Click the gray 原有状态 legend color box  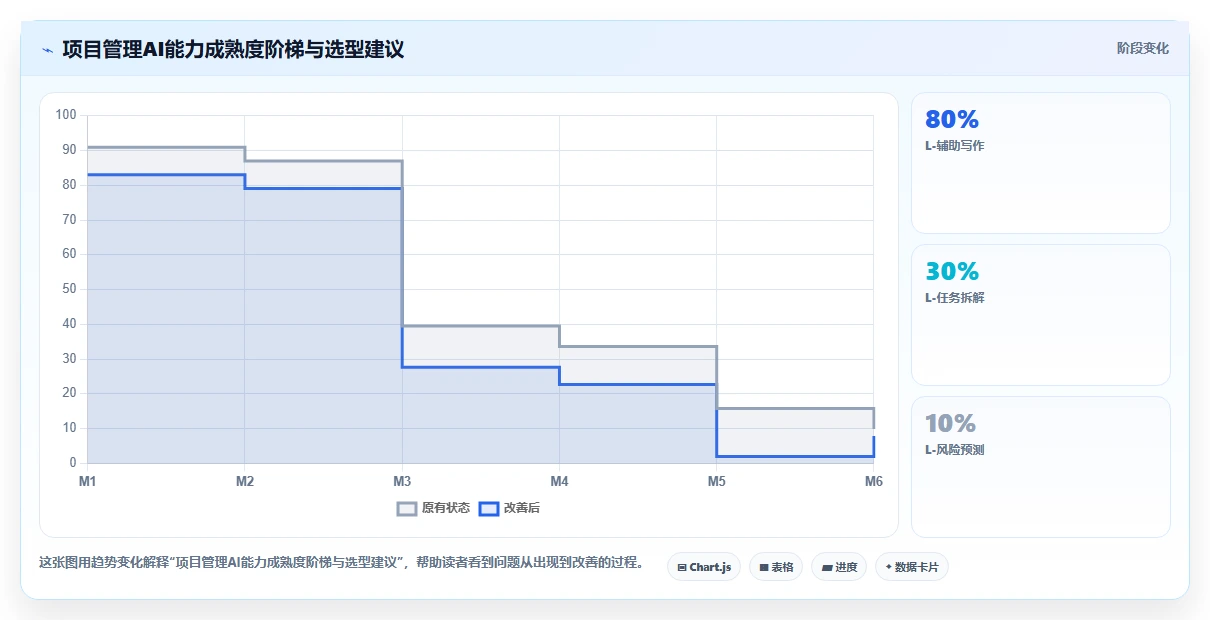click(x=407, y=508)
